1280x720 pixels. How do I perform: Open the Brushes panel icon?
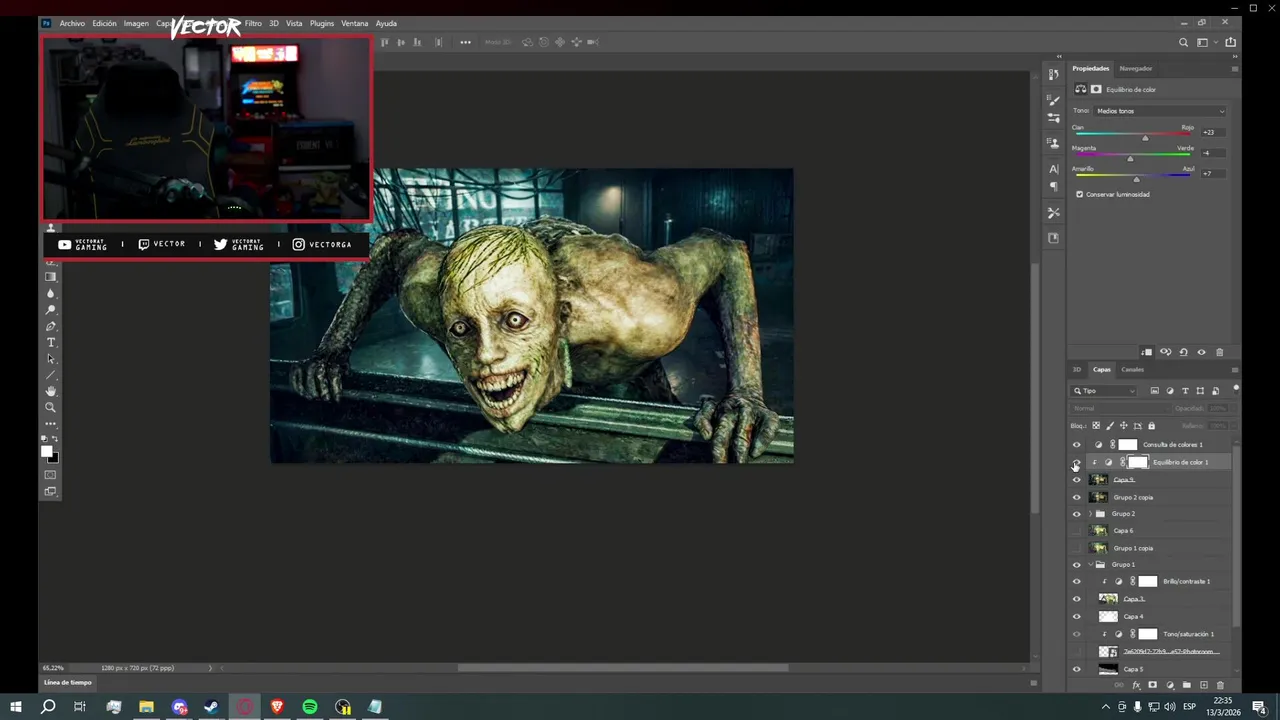(x=1053, y=100)
